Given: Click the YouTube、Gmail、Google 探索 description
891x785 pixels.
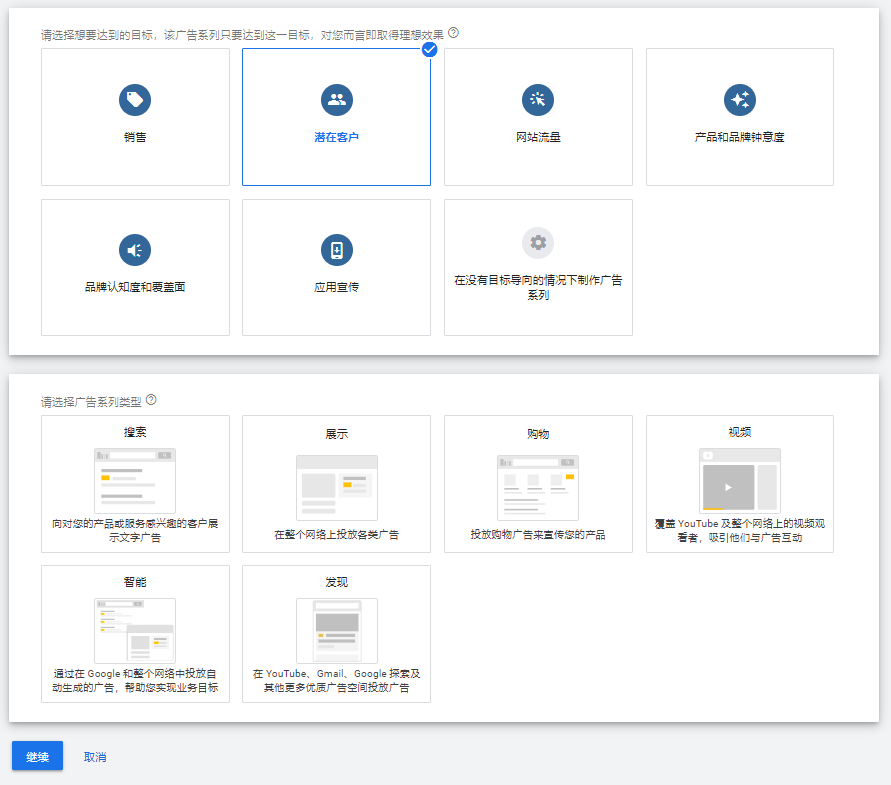Looking at the screenshot, I should [336, 680].
